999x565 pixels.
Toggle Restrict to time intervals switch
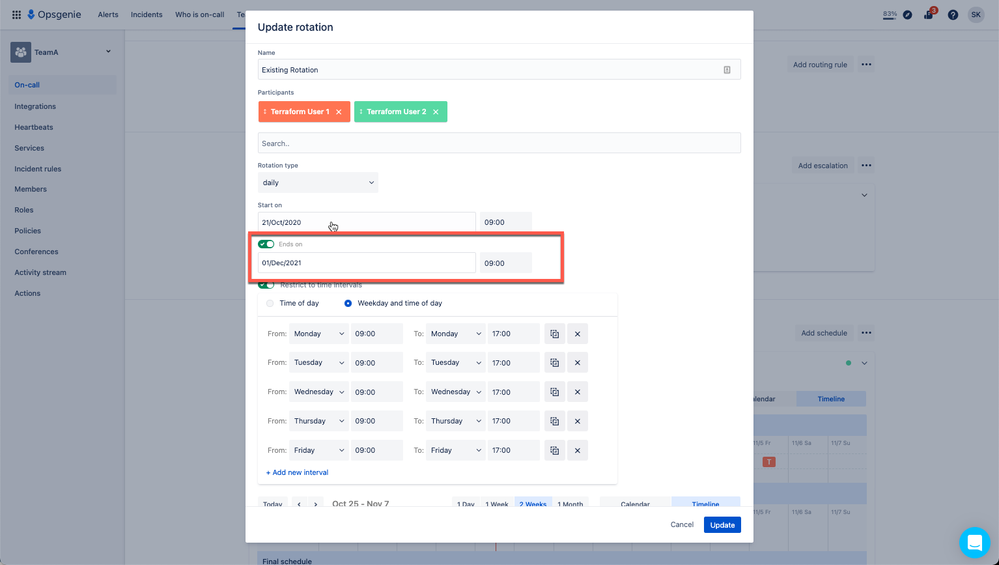[266, 285]
